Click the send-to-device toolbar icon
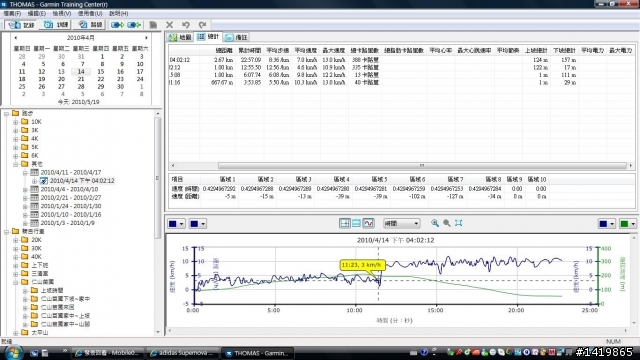This screenshot has width=640, height=360. [x=117, y=25]
